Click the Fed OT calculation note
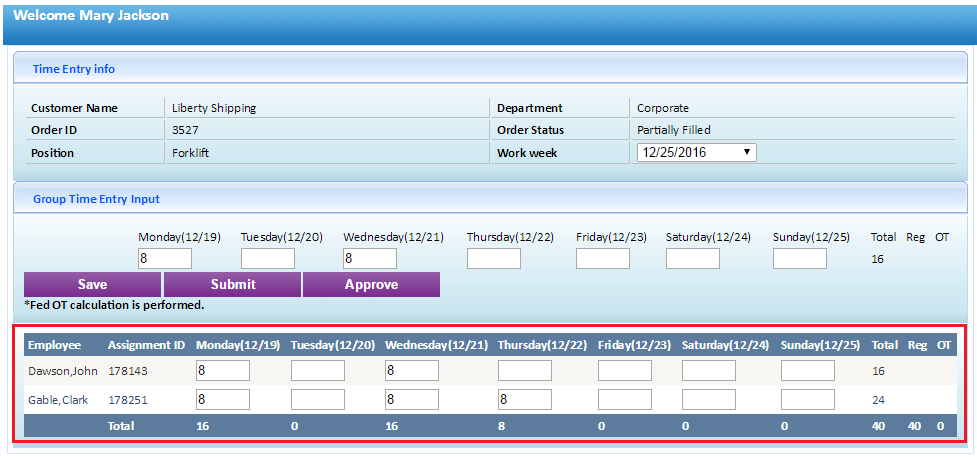Screen dimensions: 977x457 114,305
